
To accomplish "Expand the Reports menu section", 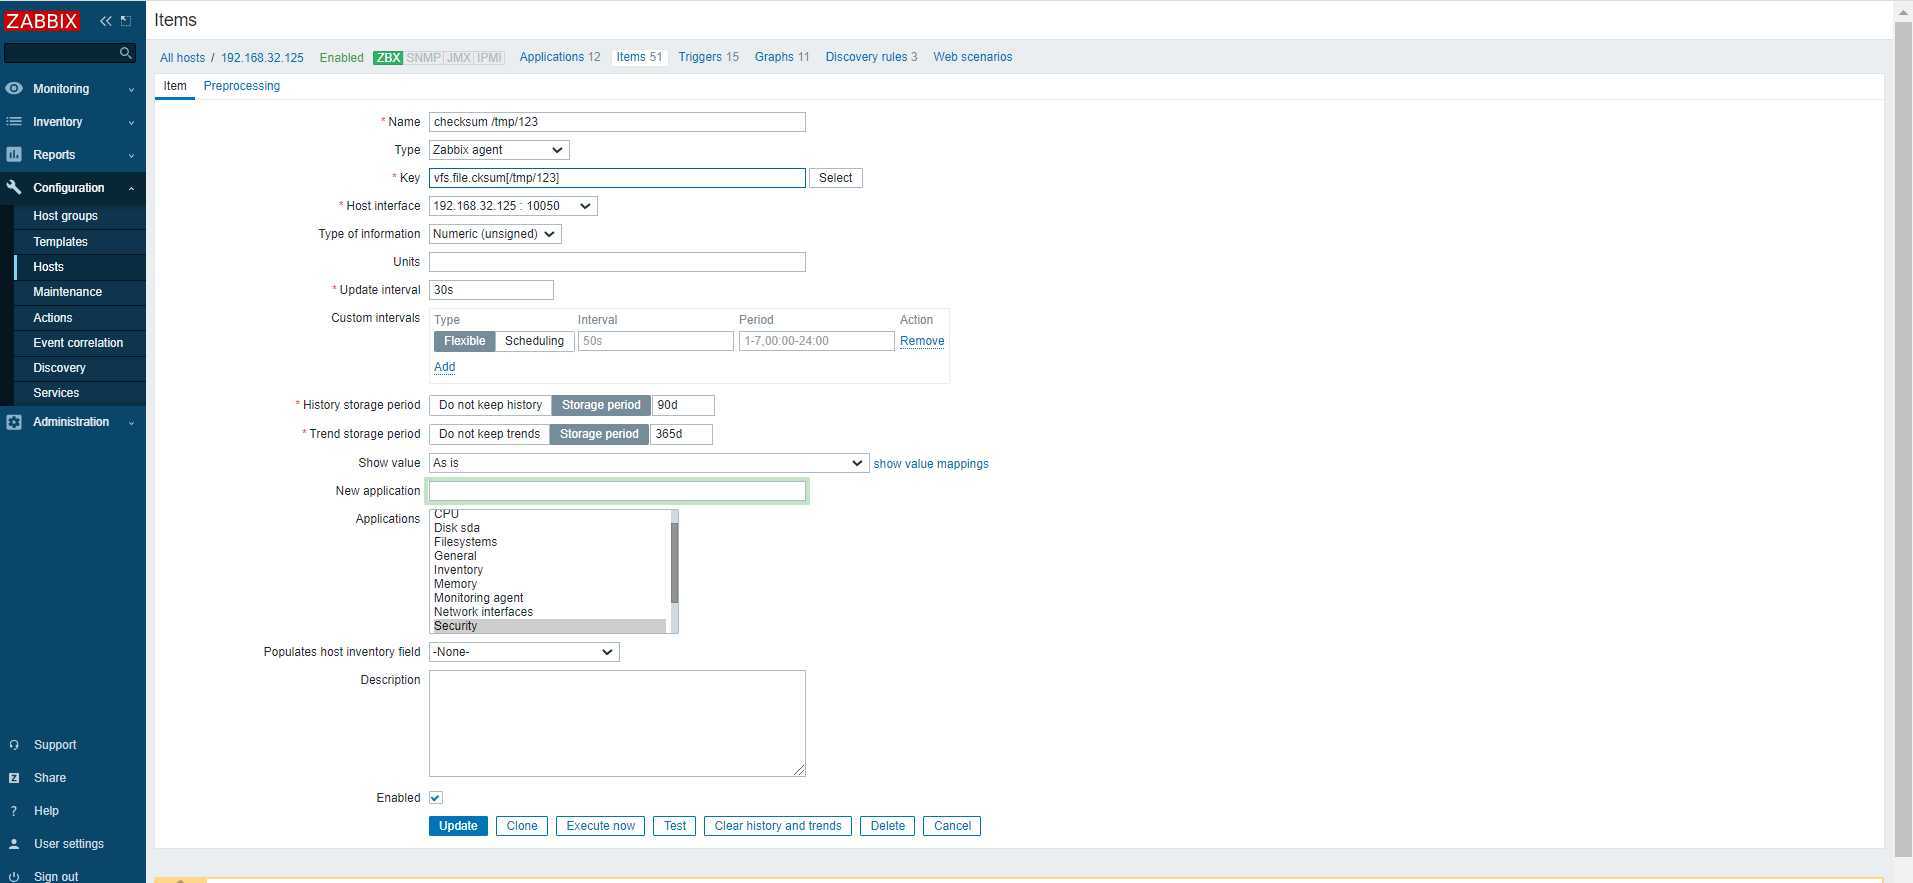I will point(72,155).
